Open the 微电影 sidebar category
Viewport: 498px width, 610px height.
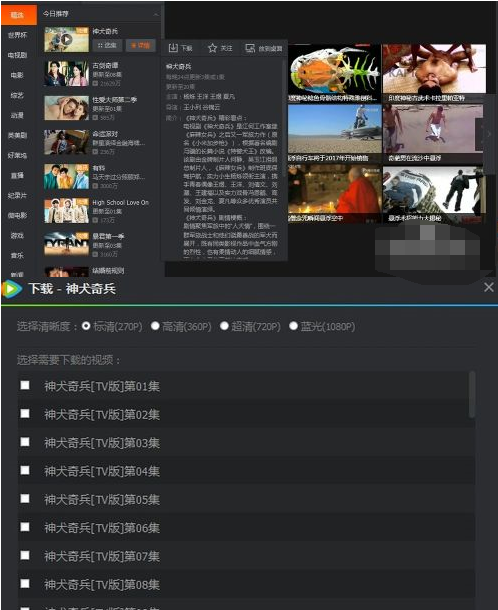pyautogui.click(x=18, y=215)
